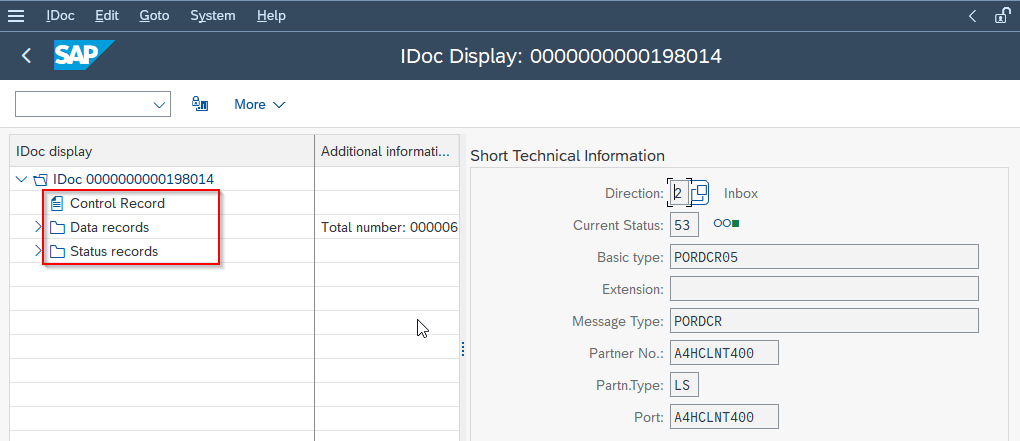This screenshot has width=1020, height=441.
Task: Open the System menu
Action: (x=213, y=16)
